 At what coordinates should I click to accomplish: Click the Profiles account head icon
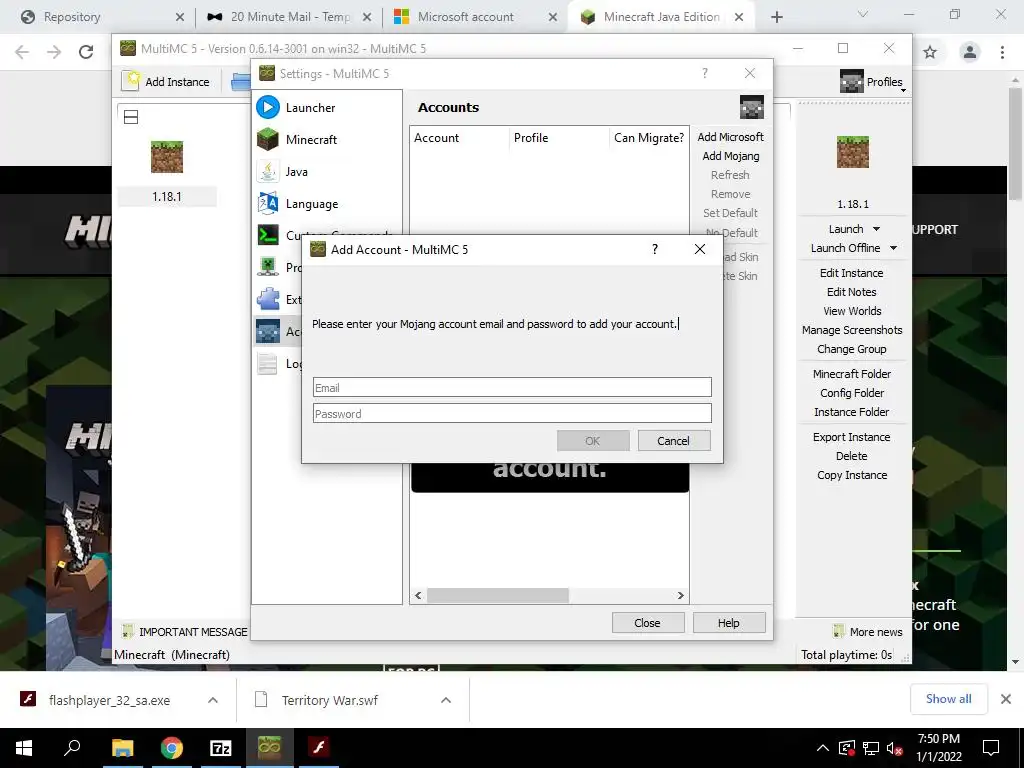pyautogui.click(x=851, y=82)
